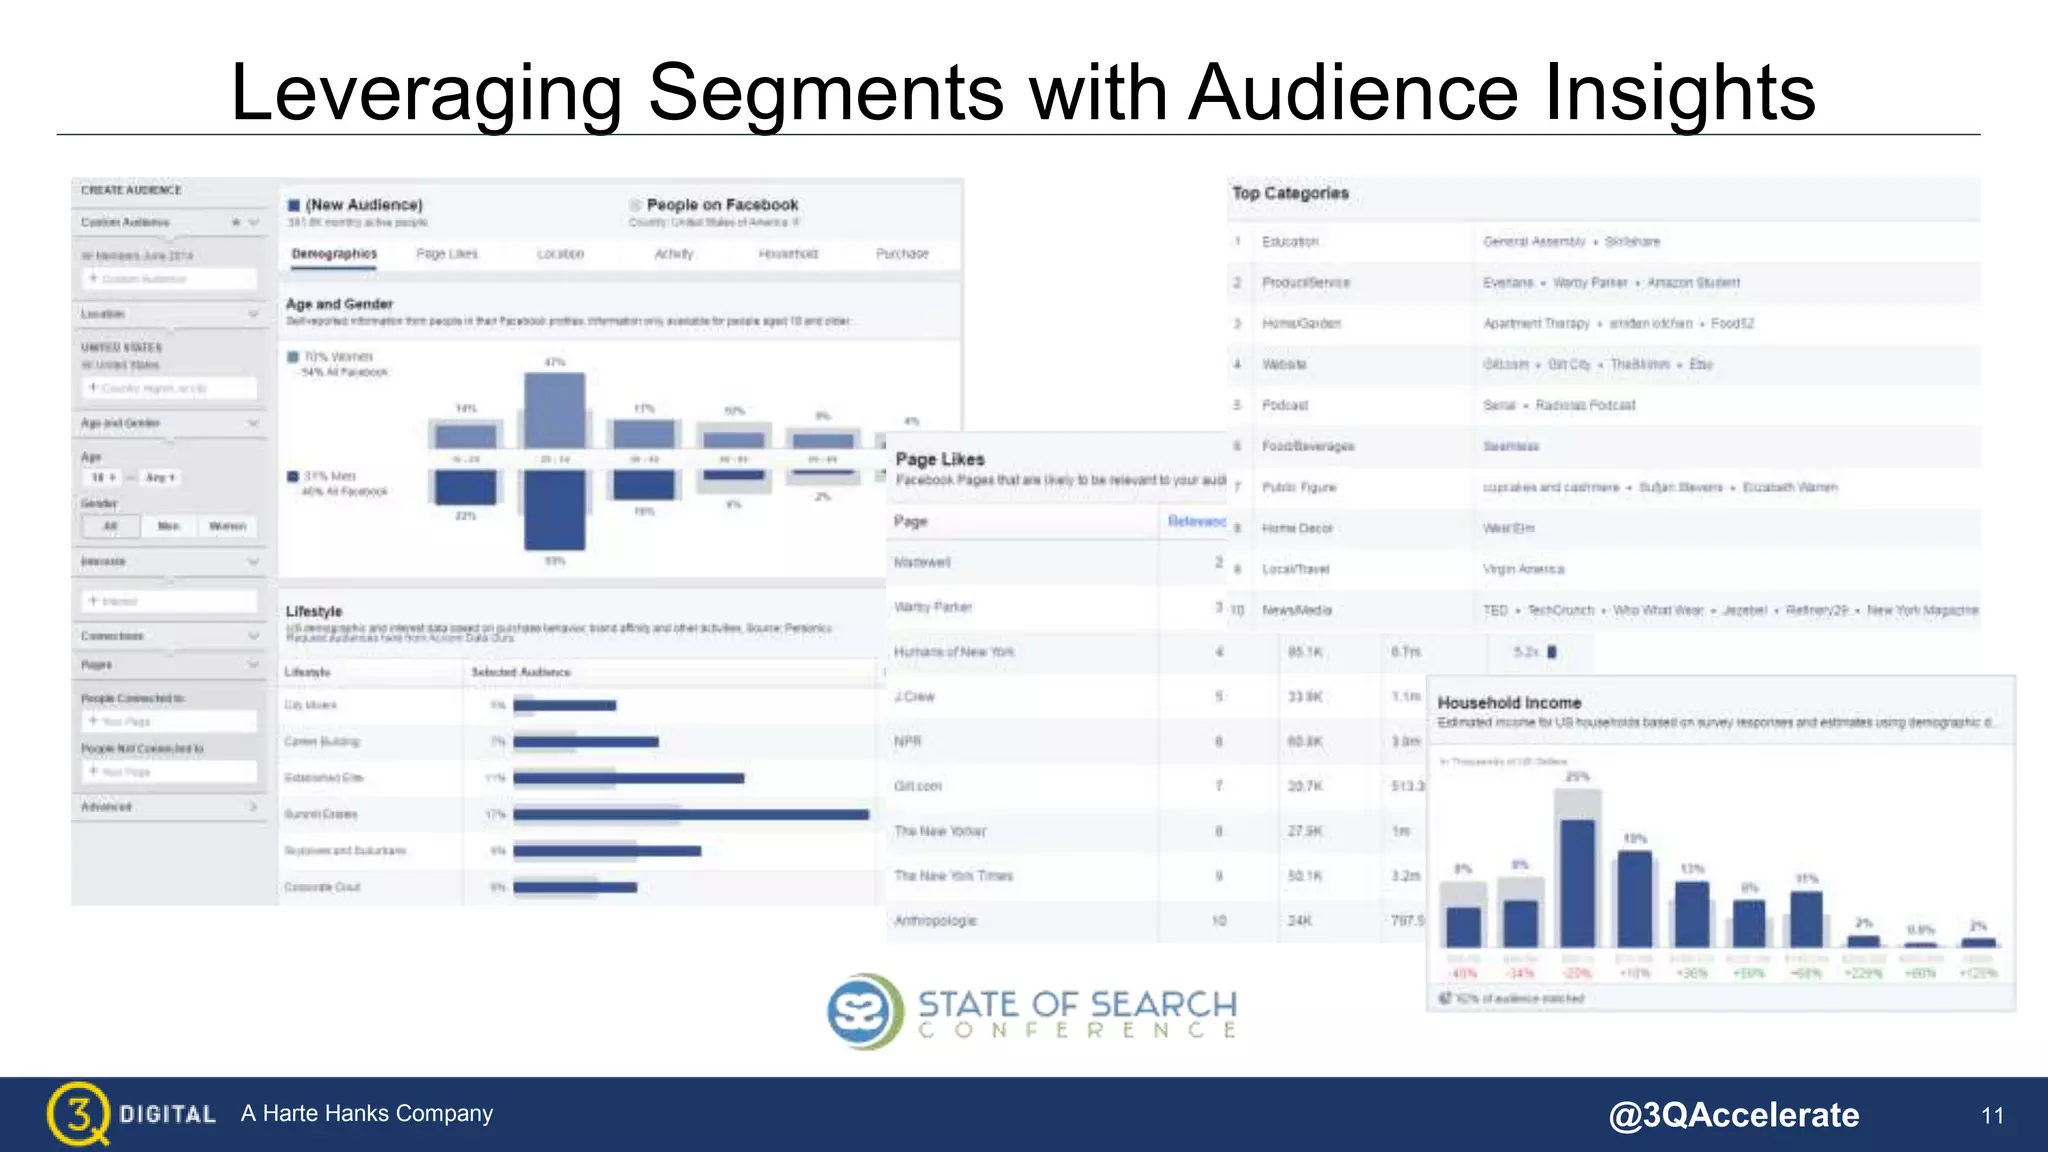Click the TED link in News/Media row

[1495, 610]
